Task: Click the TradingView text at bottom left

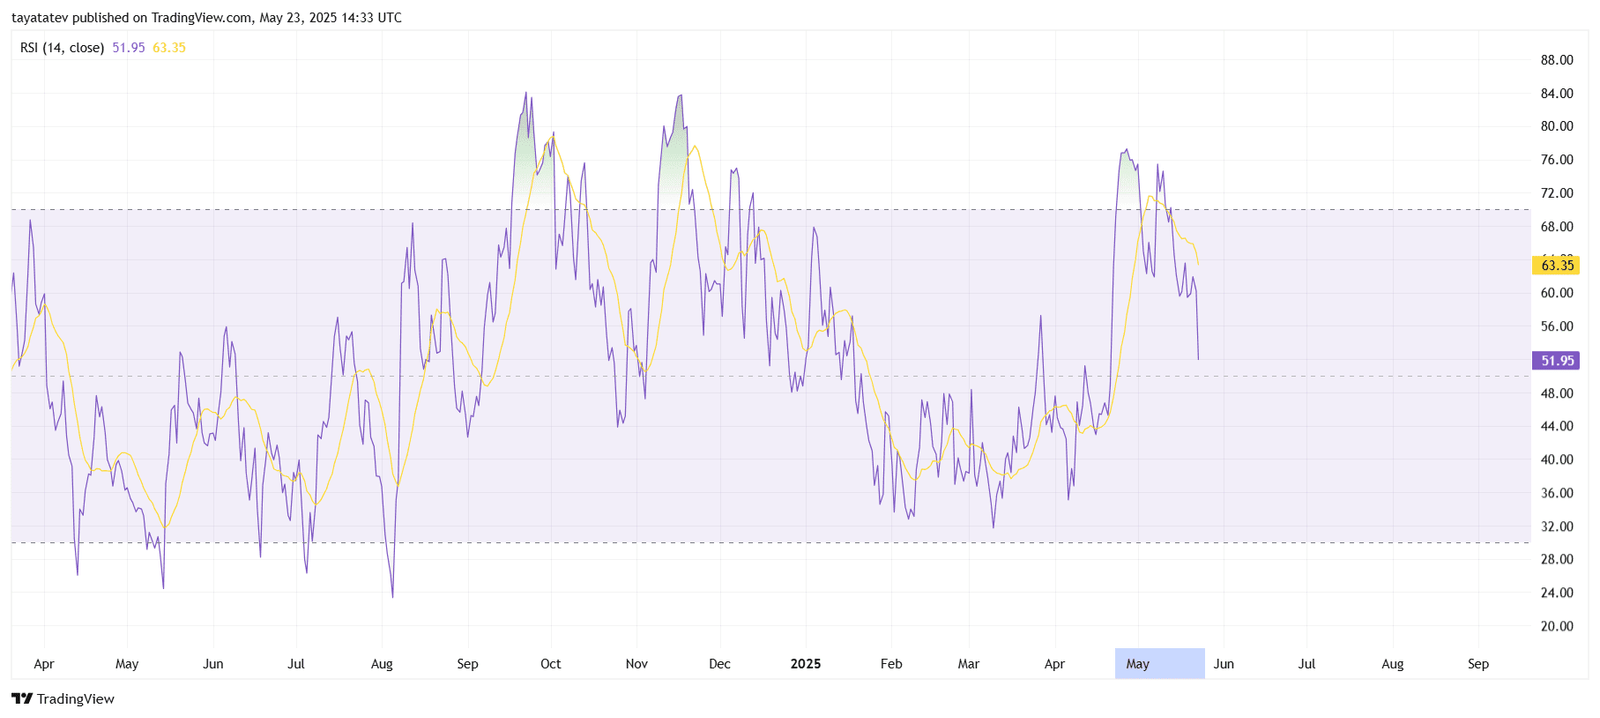Action: tap(75, 699)
